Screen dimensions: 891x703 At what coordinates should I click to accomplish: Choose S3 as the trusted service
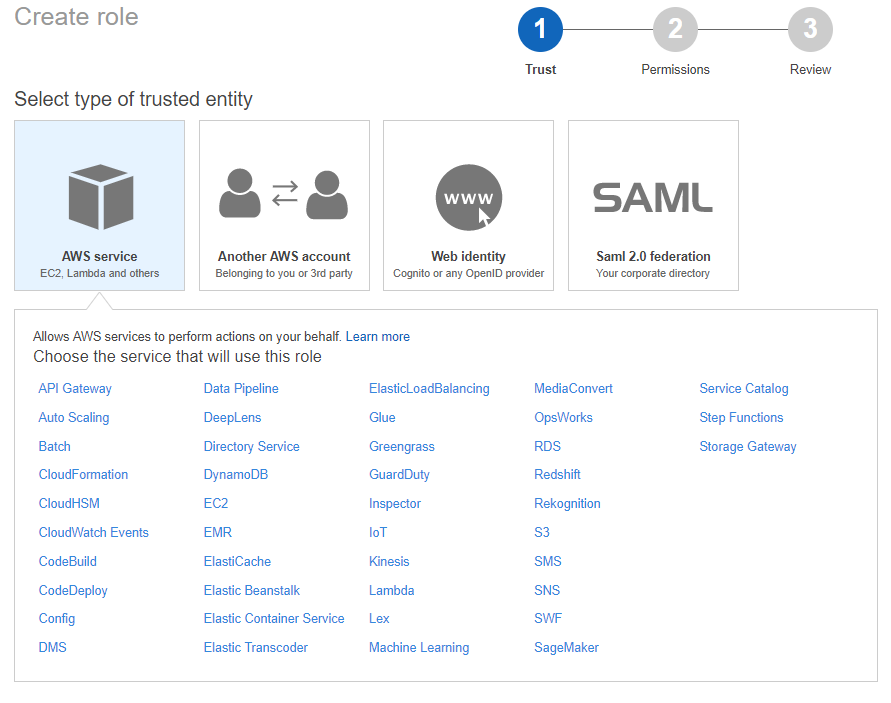point(542,533)
